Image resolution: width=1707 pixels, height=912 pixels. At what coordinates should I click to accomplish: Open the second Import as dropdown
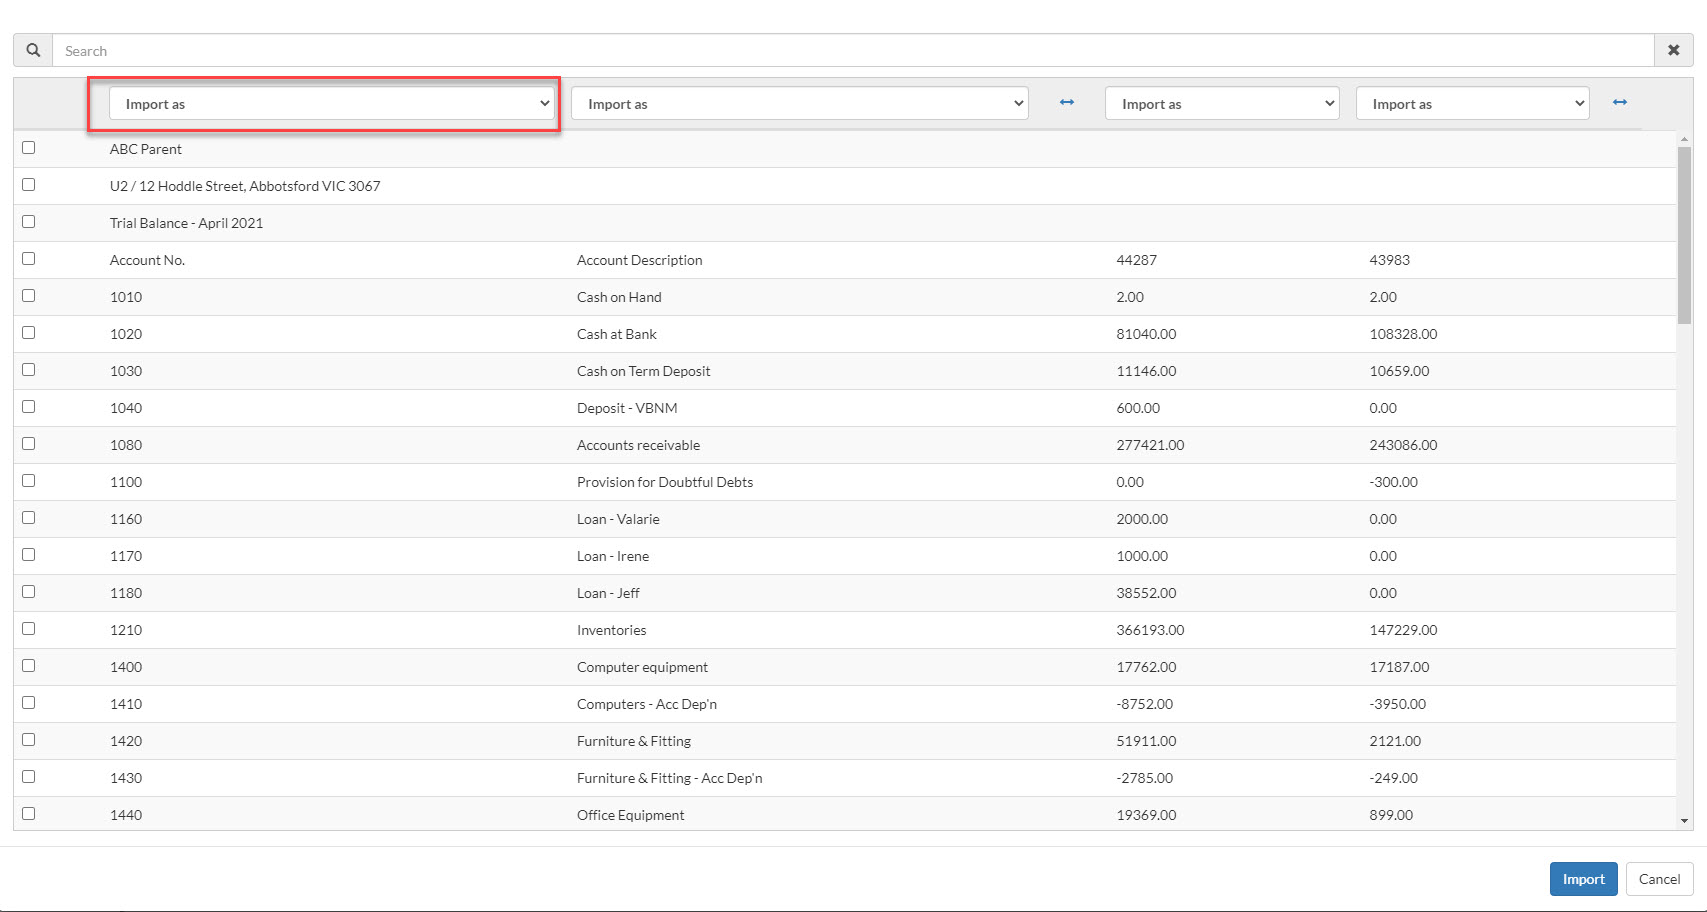pos(799,104)
